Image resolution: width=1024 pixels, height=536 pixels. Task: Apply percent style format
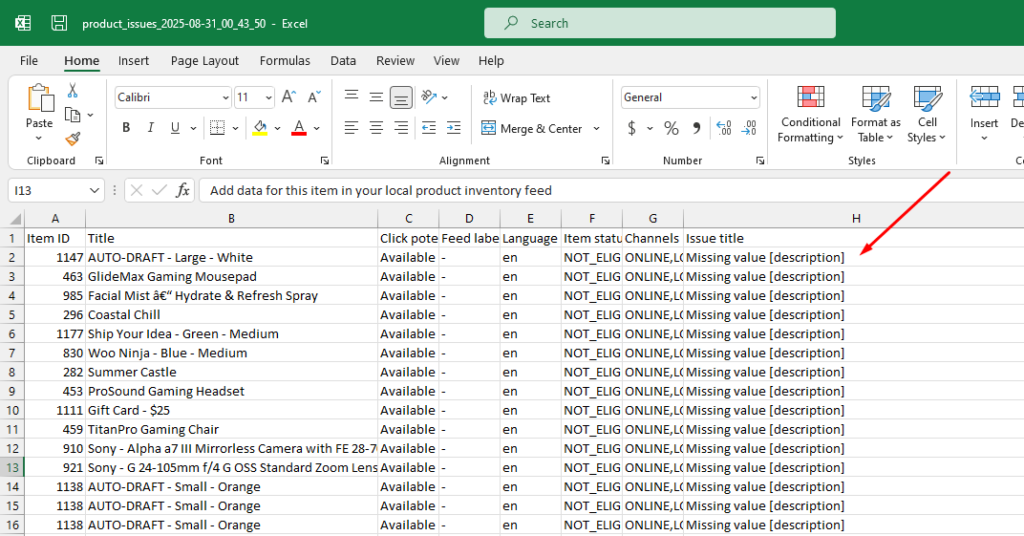671,128
